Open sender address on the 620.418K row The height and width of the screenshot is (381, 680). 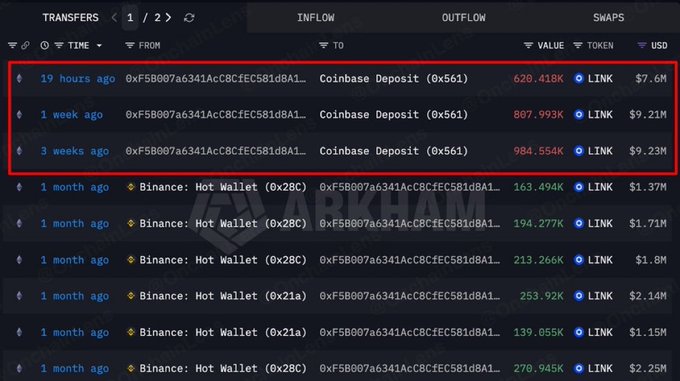click(216, 78)
